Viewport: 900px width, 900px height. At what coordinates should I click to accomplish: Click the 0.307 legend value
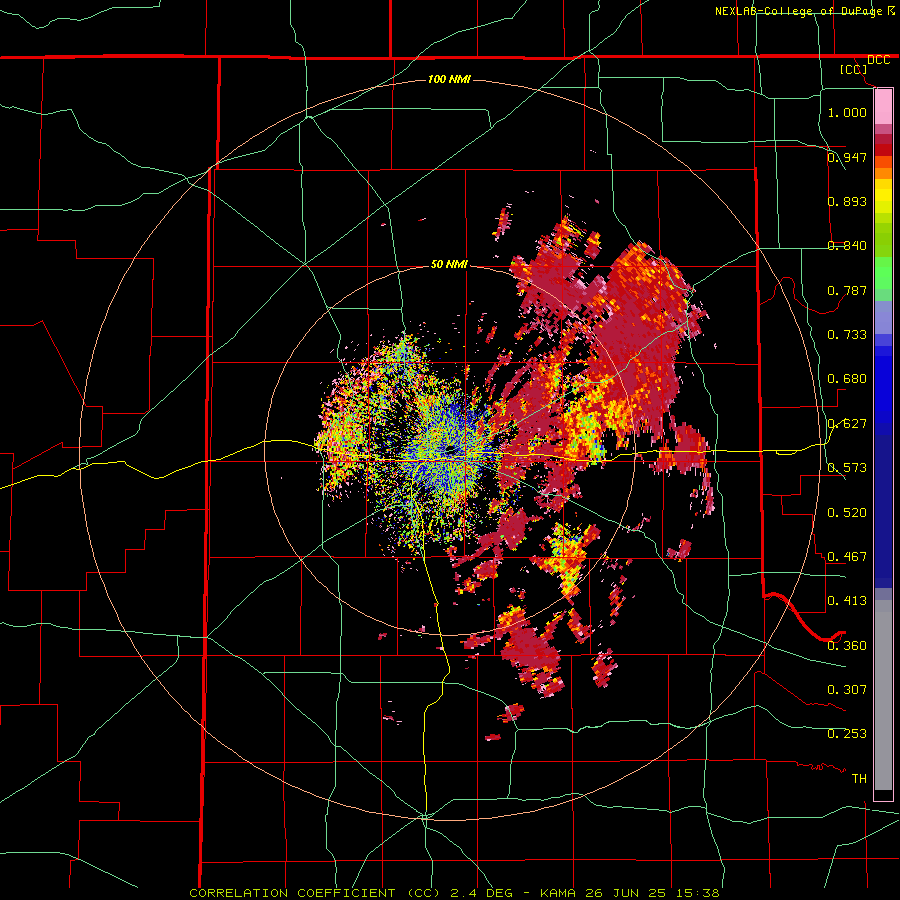click(x=847, y=689)
